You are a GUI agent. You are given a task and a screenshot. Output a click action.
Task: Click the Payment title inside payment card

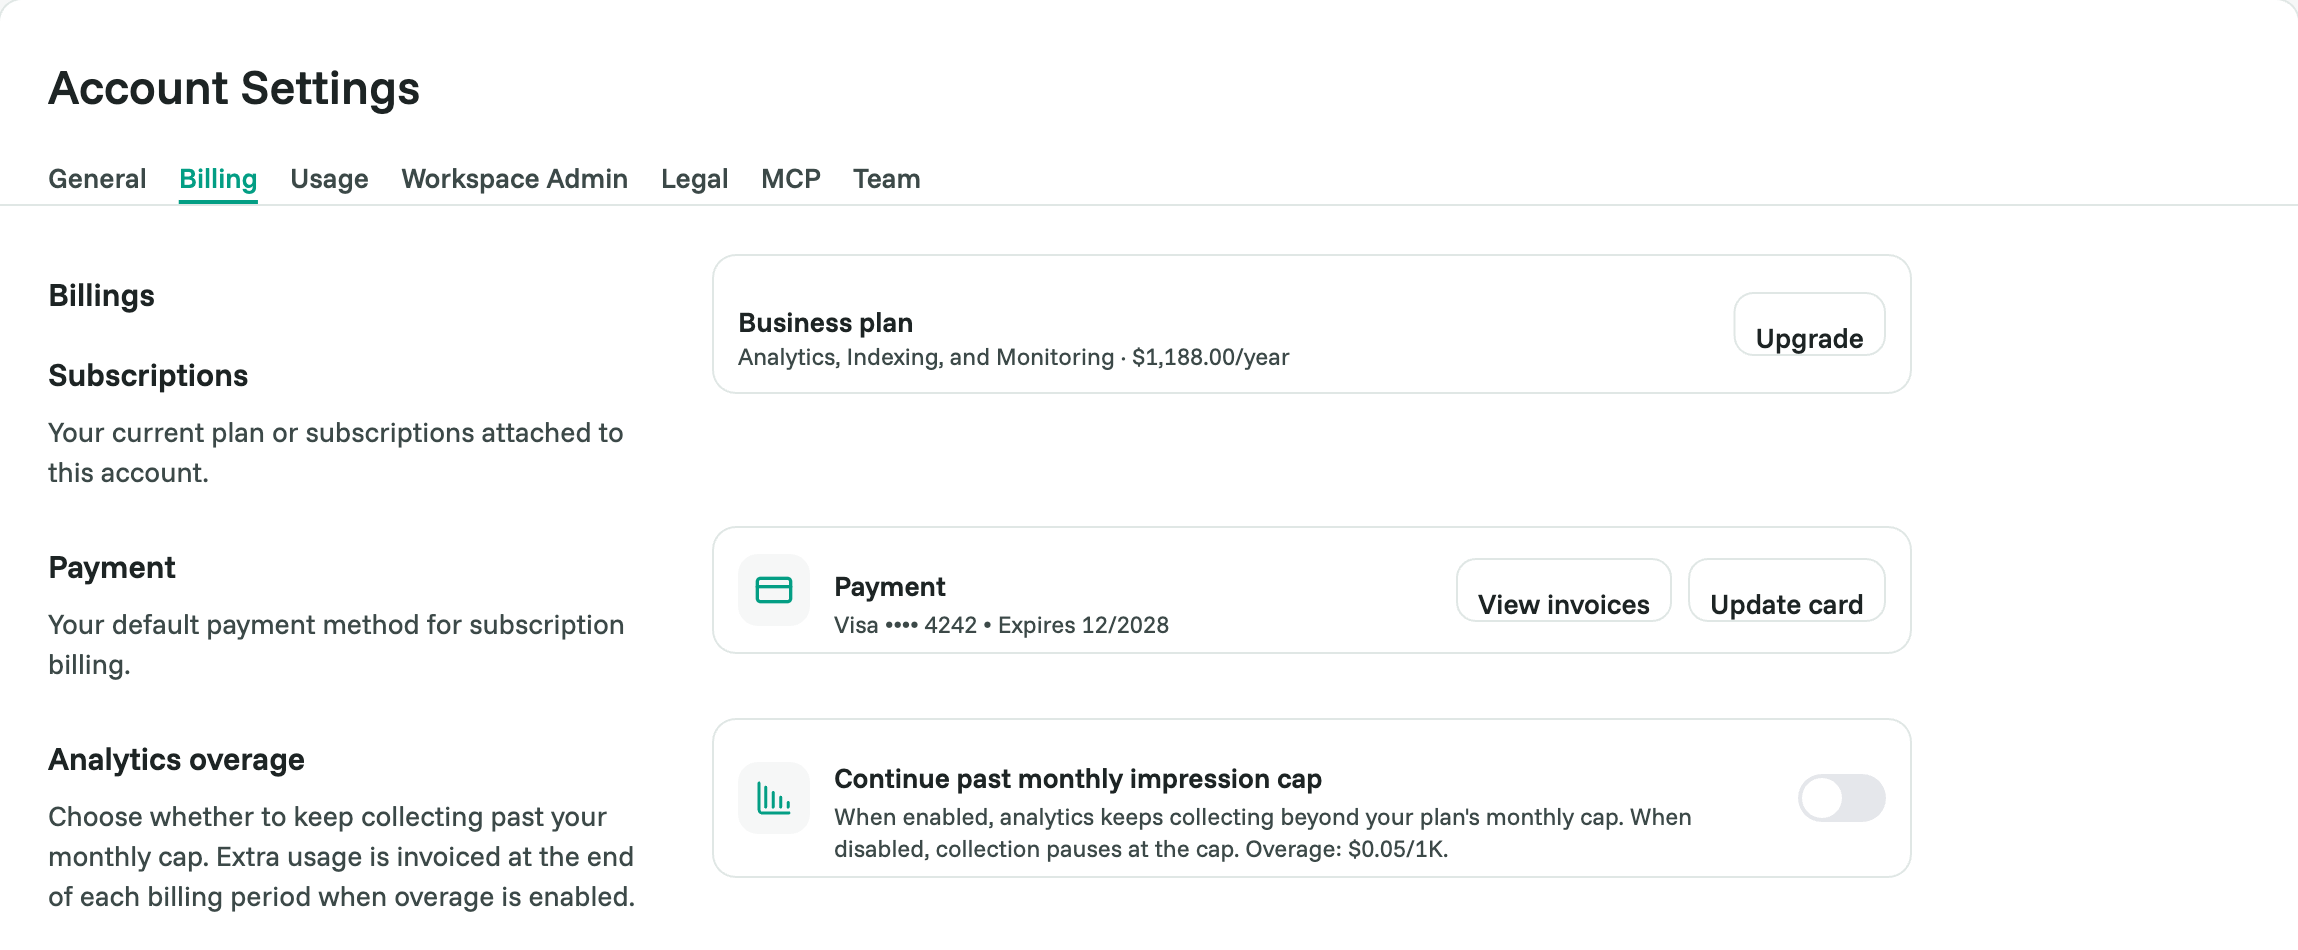tap(890, 587)
